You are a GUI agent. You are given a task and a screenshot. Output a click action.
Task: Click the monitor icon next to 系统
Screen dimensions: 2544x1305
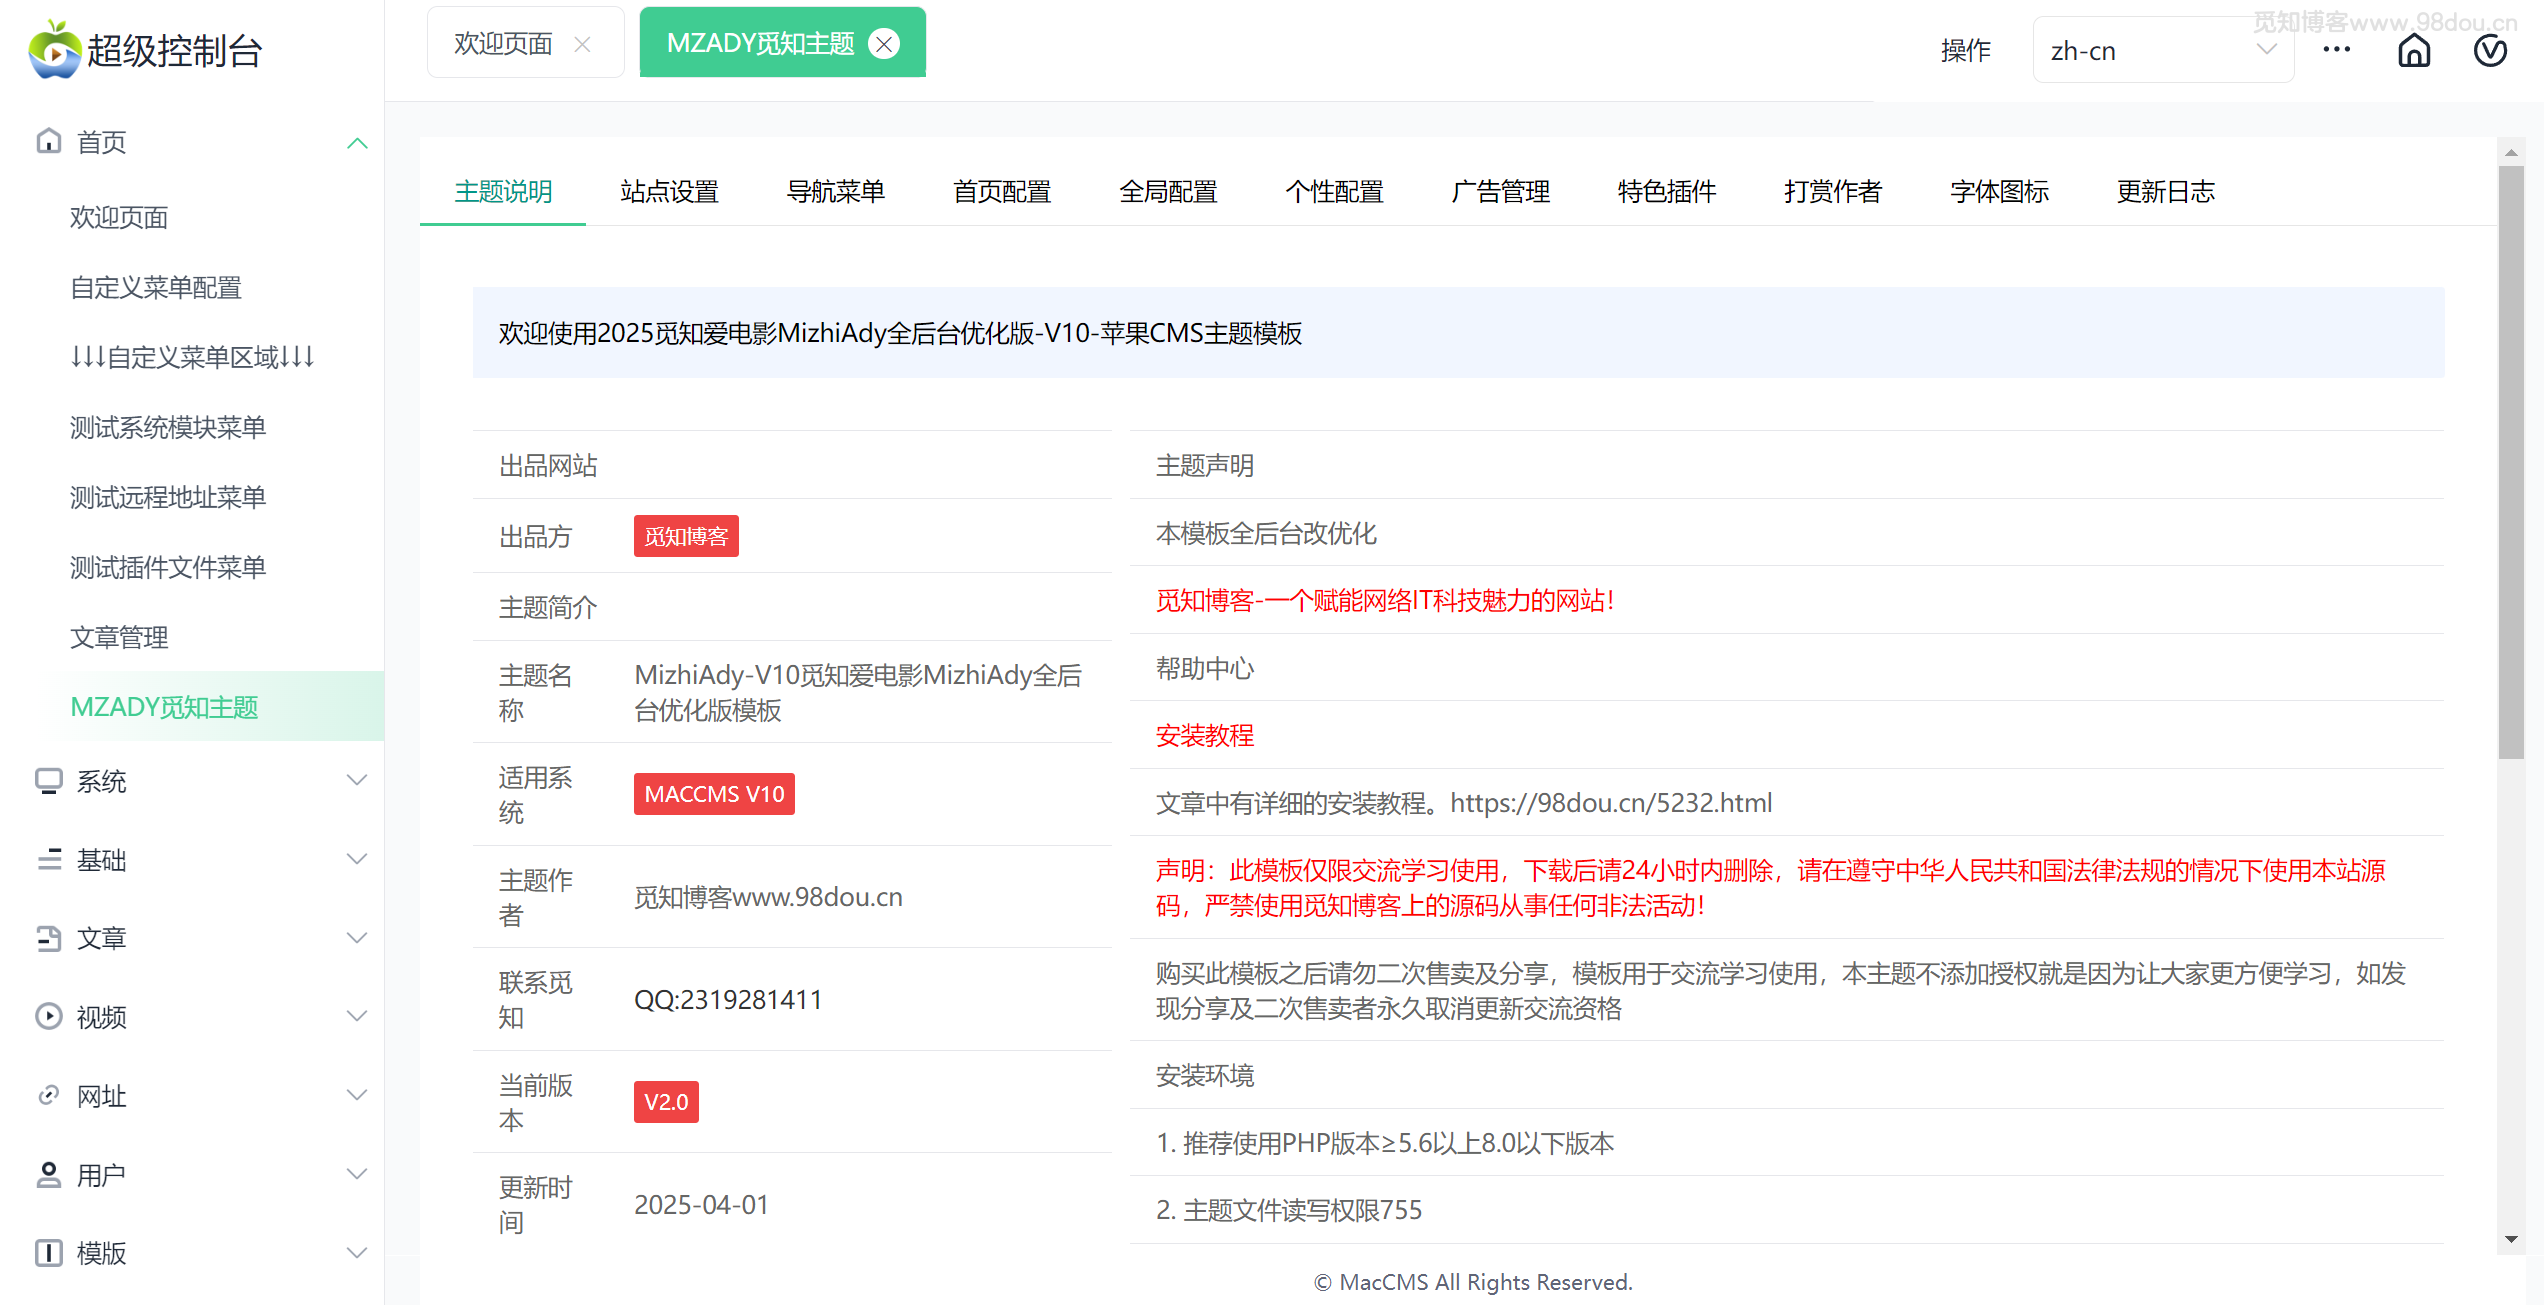48,781
